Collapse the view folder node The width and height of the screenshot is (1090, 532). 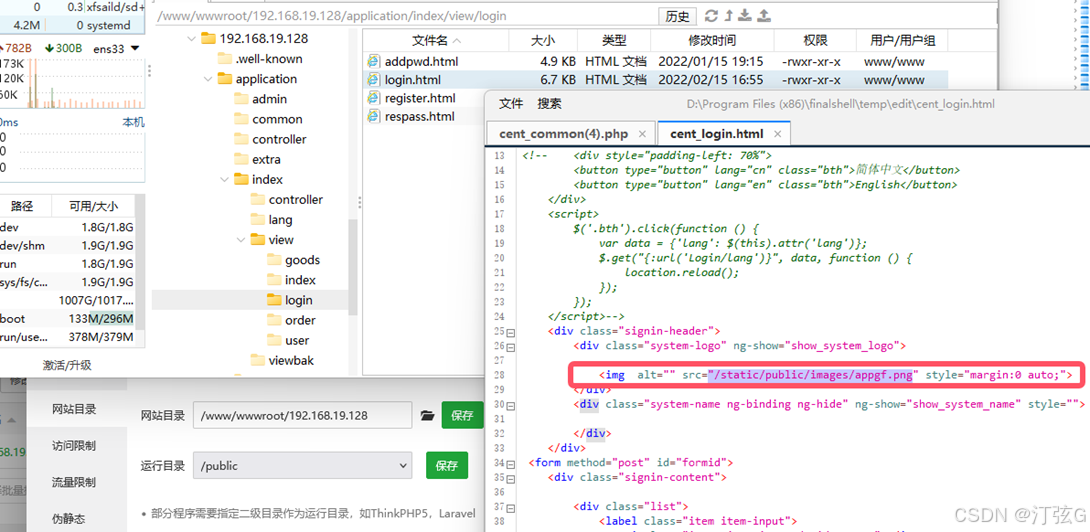(x=241, y=240)
